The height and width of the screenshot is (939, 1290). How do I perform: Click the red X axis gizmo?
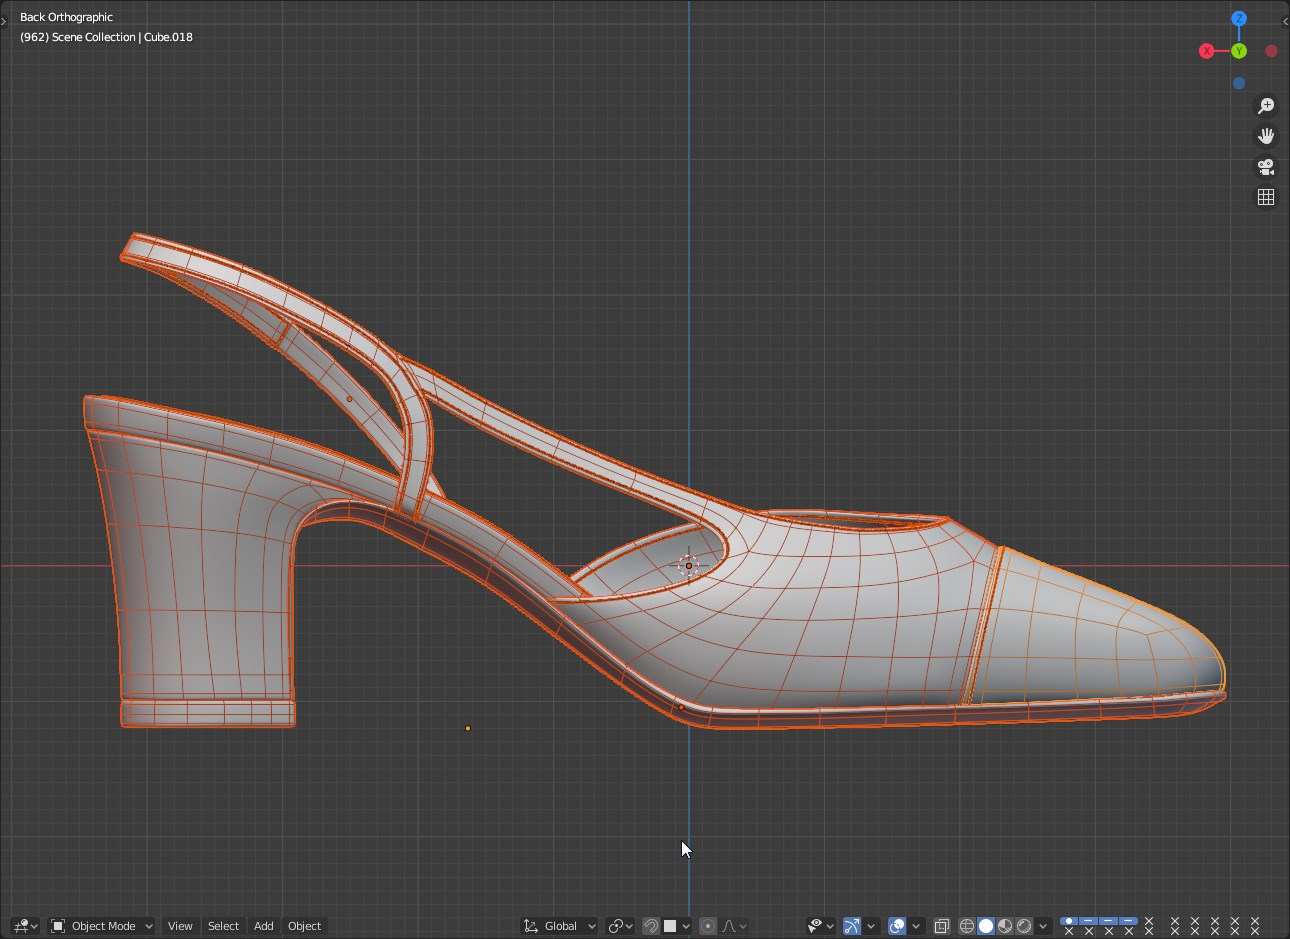1207,51
